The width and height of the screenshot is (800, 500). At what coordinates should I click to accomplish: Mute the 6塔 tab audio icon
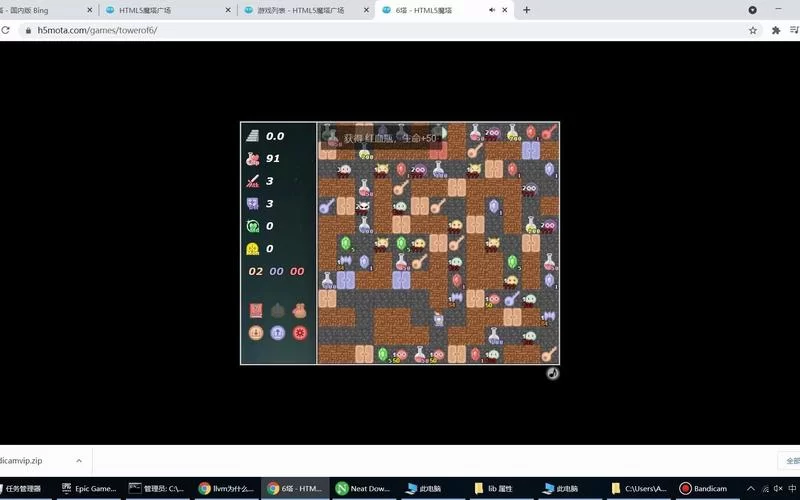pos(492,10)
